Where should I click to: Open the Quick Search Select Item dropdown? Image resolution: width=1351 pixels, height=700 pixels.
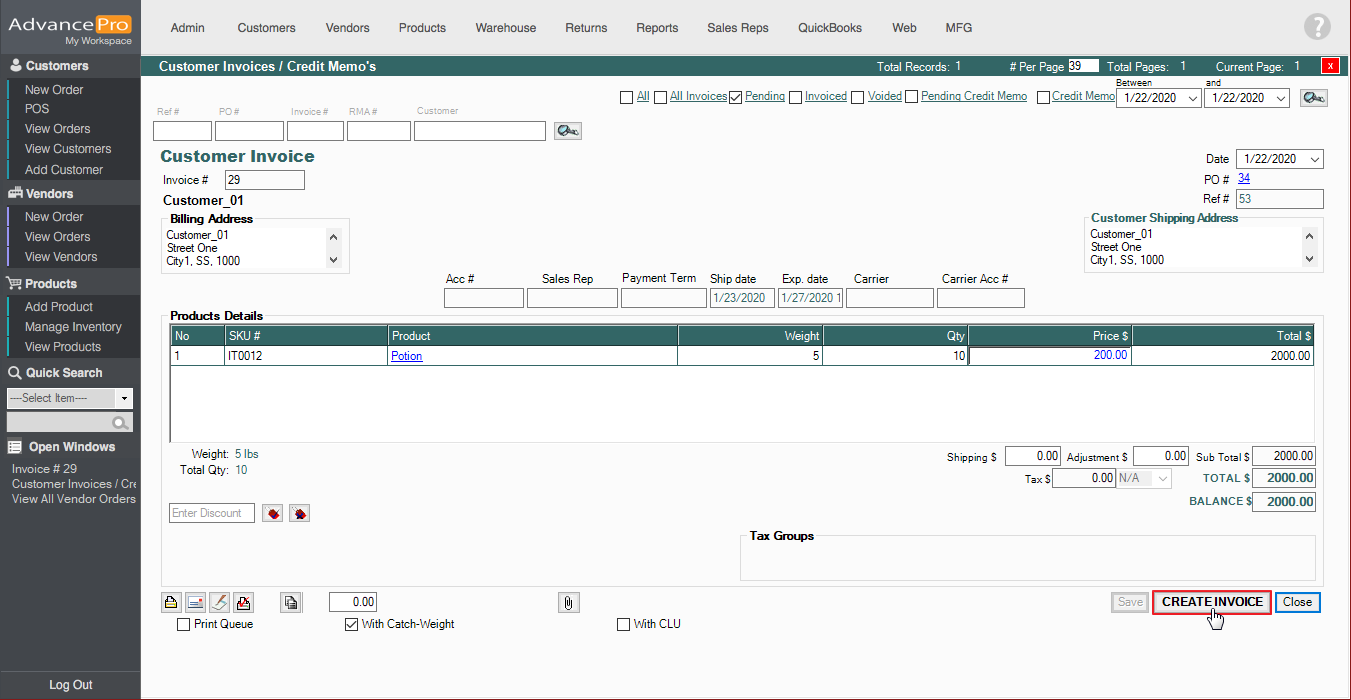(123, 398)
